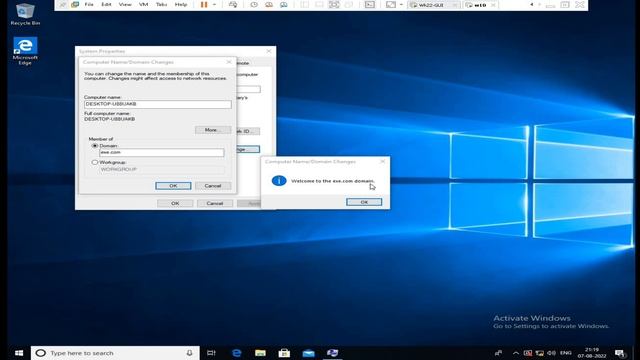Click the unity mode icon in VMware toolbar
640x360 pixels.
(x=349, y=4)
